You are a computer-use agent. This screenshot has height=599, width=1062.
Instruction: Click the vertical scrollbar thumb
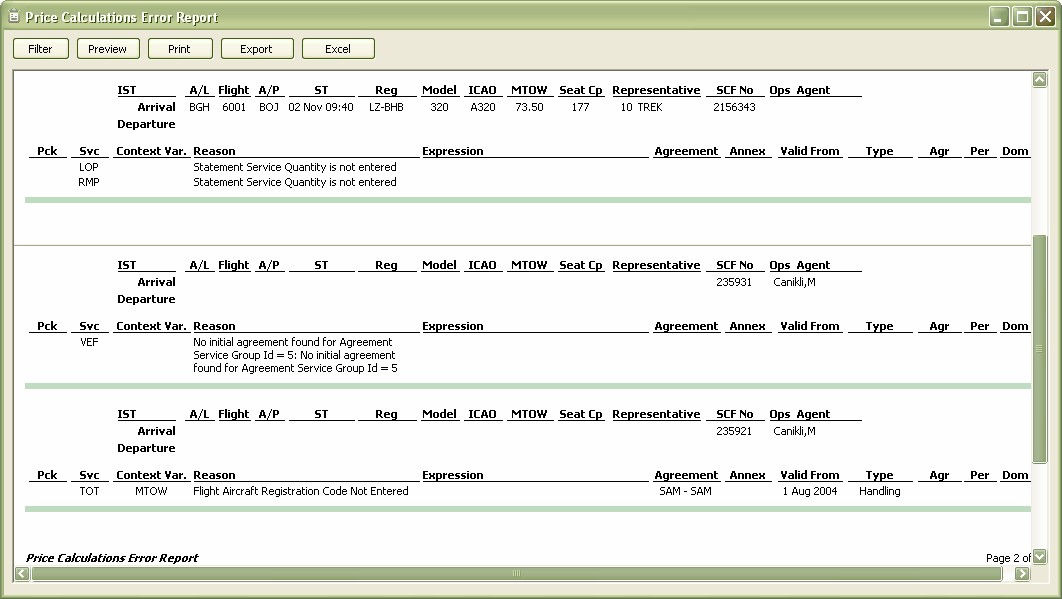point(1040,349)
